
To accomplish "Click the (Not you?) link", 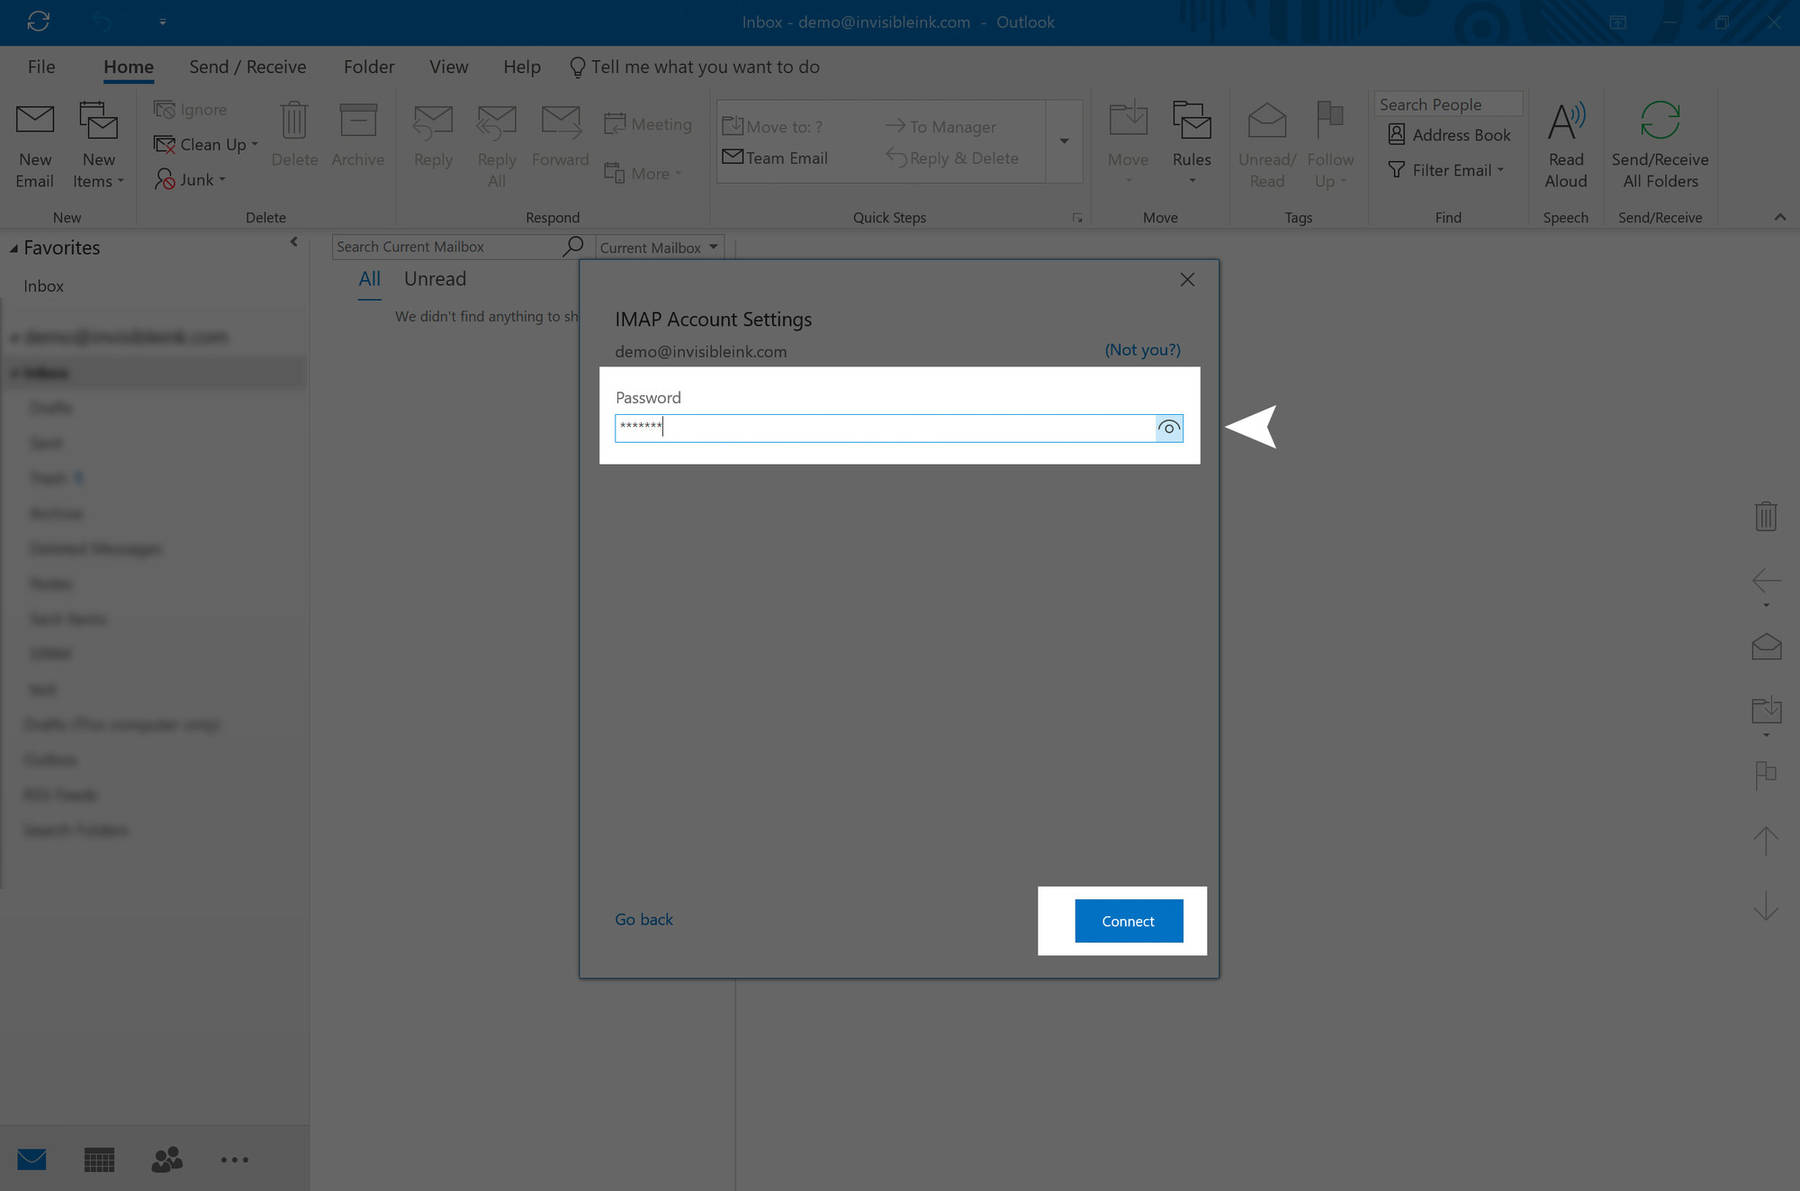I will (1142, 350).
